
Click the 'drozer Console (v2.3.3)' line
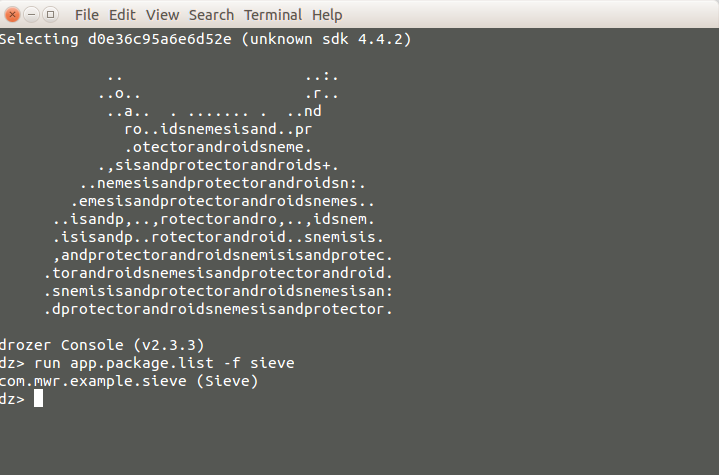(102, 345)
